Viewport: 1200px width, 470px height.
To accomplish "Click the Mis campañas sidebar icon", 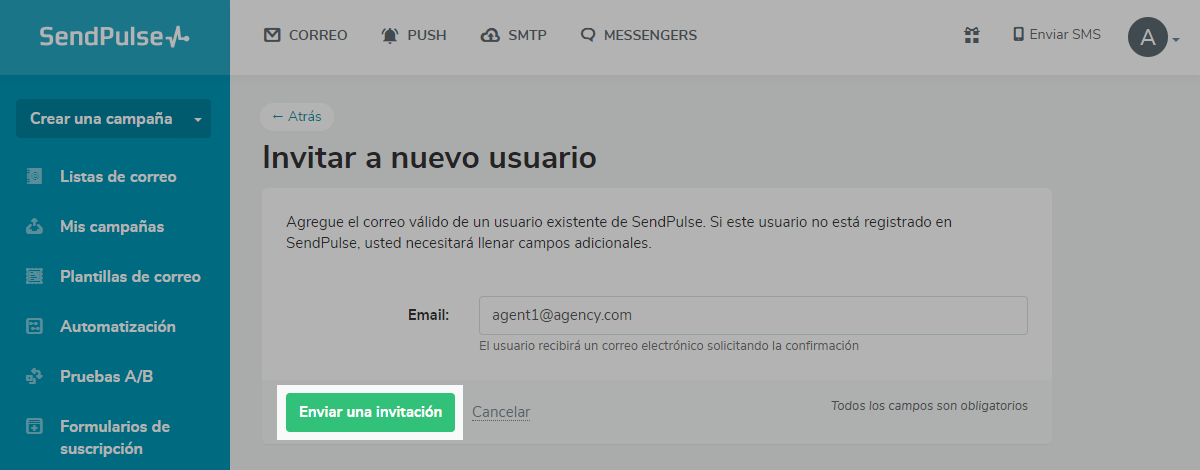I will (34, 226).
